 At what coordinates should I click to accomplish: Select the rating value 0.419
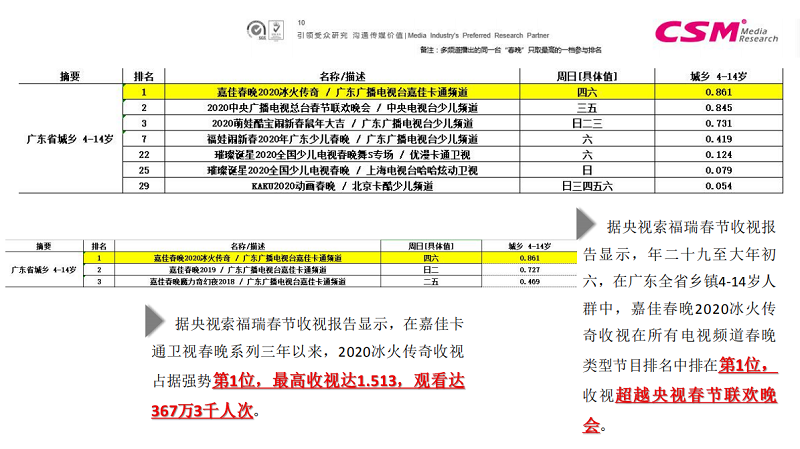pos(718,139)
